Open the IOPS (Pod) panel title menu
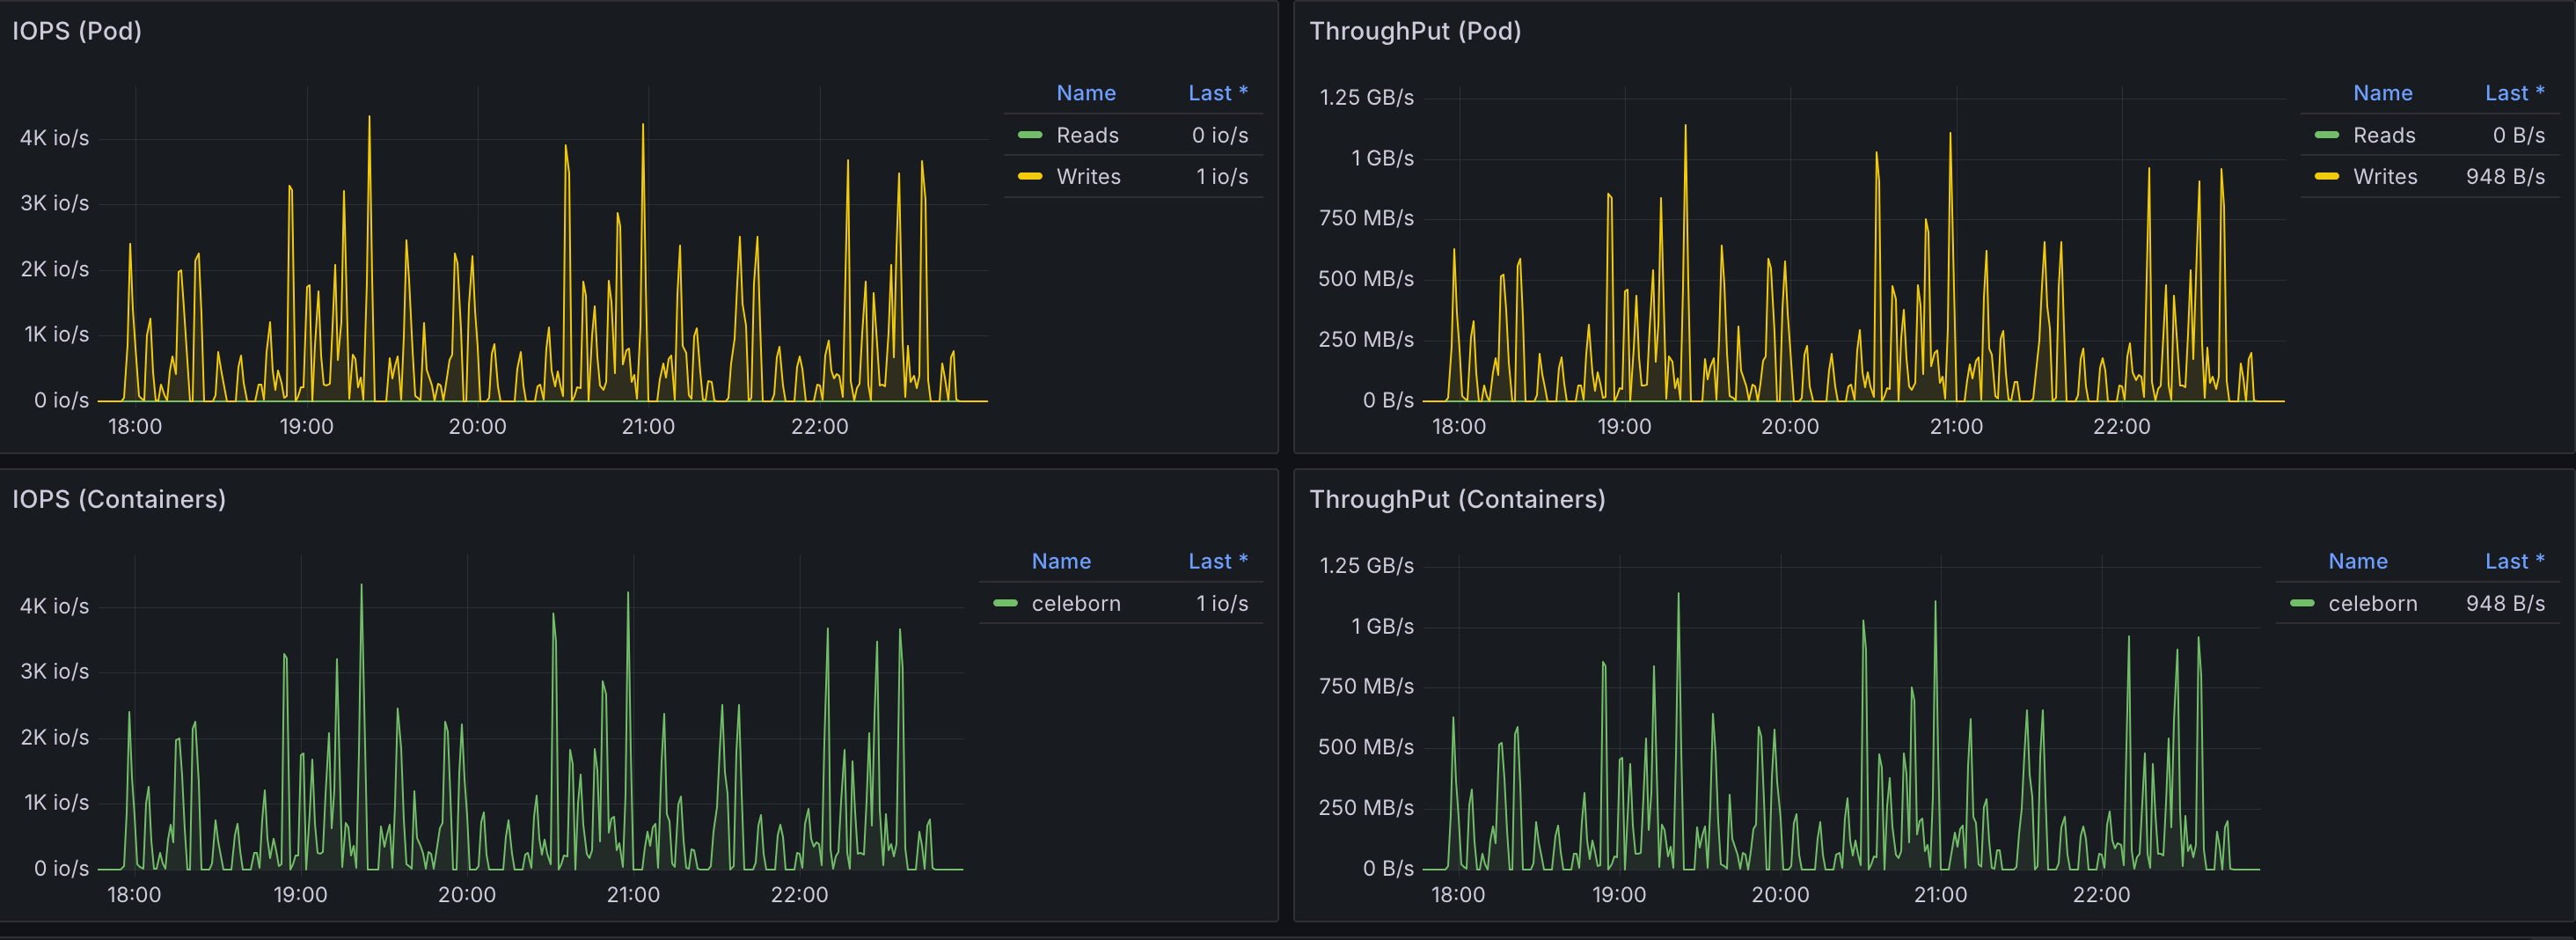Image resolution: width=2576 pixels, height=940 pixels. point(77,31)
